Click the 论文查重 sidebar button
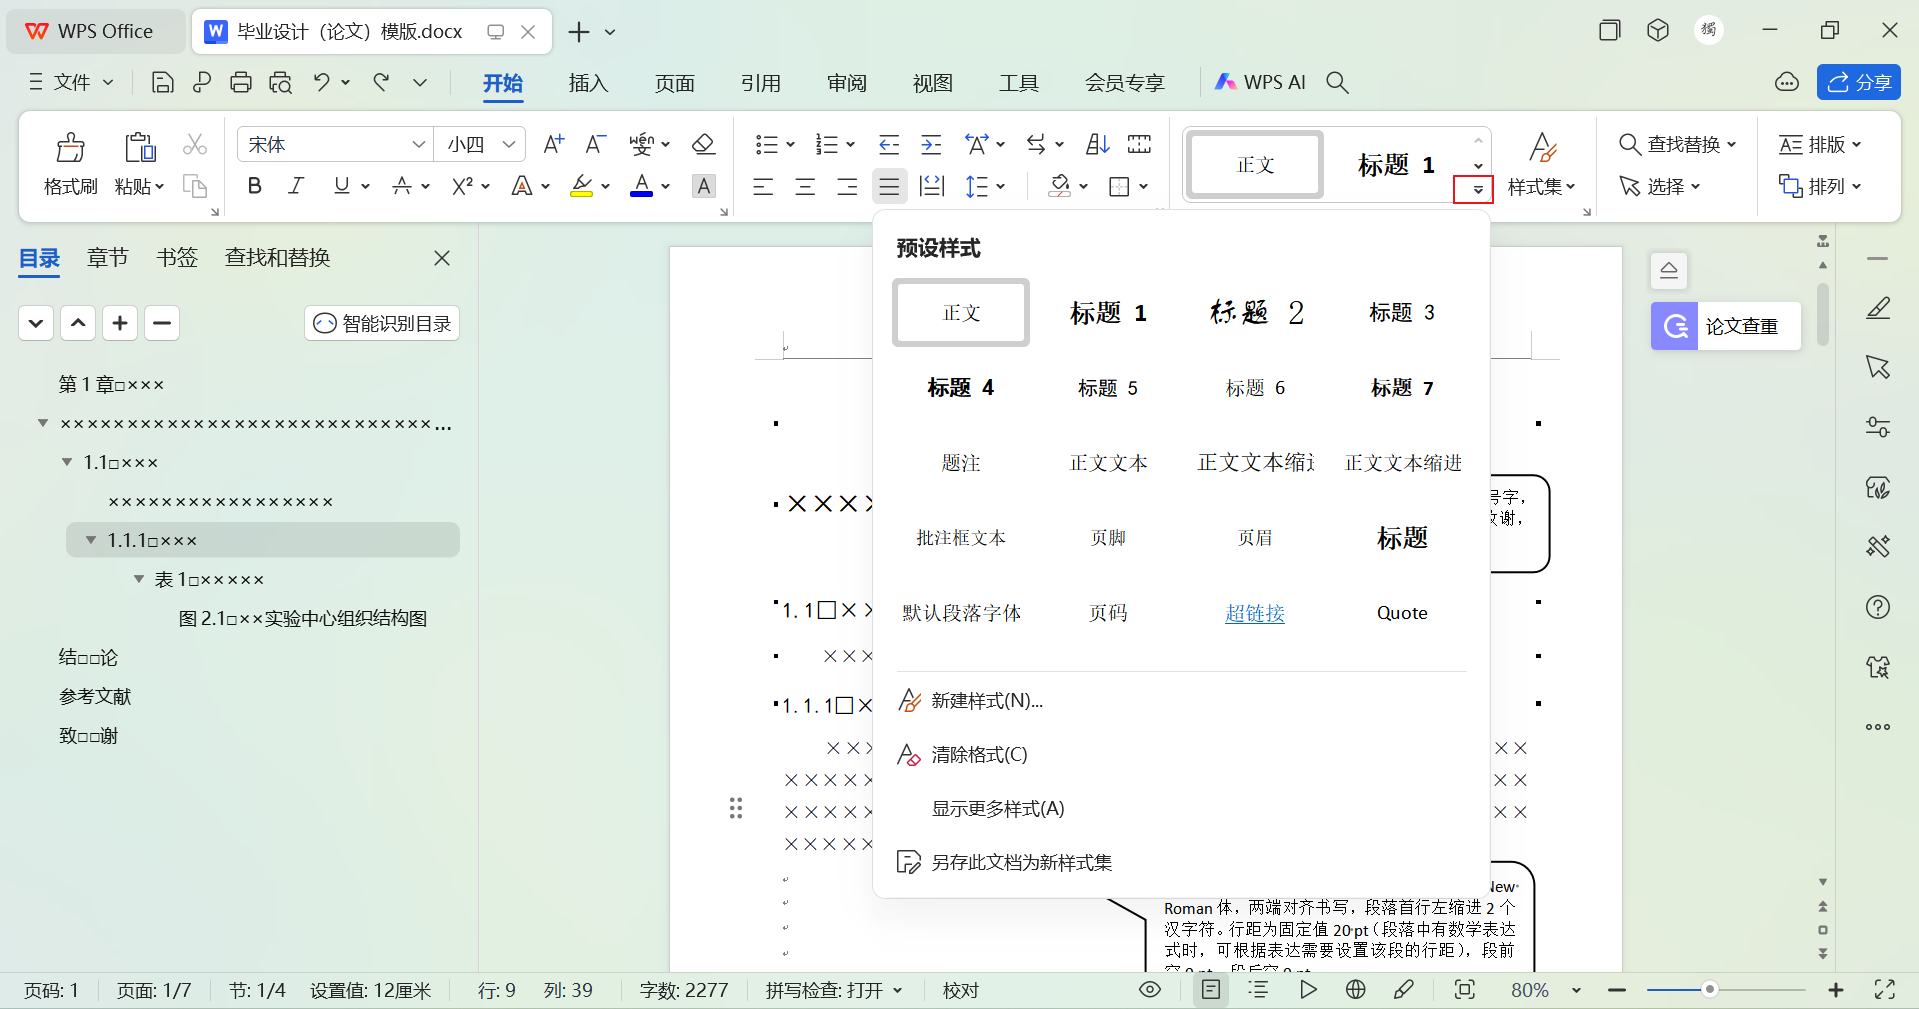This screenshot has width=1919, height=1009. click(x=1726, y=326)
